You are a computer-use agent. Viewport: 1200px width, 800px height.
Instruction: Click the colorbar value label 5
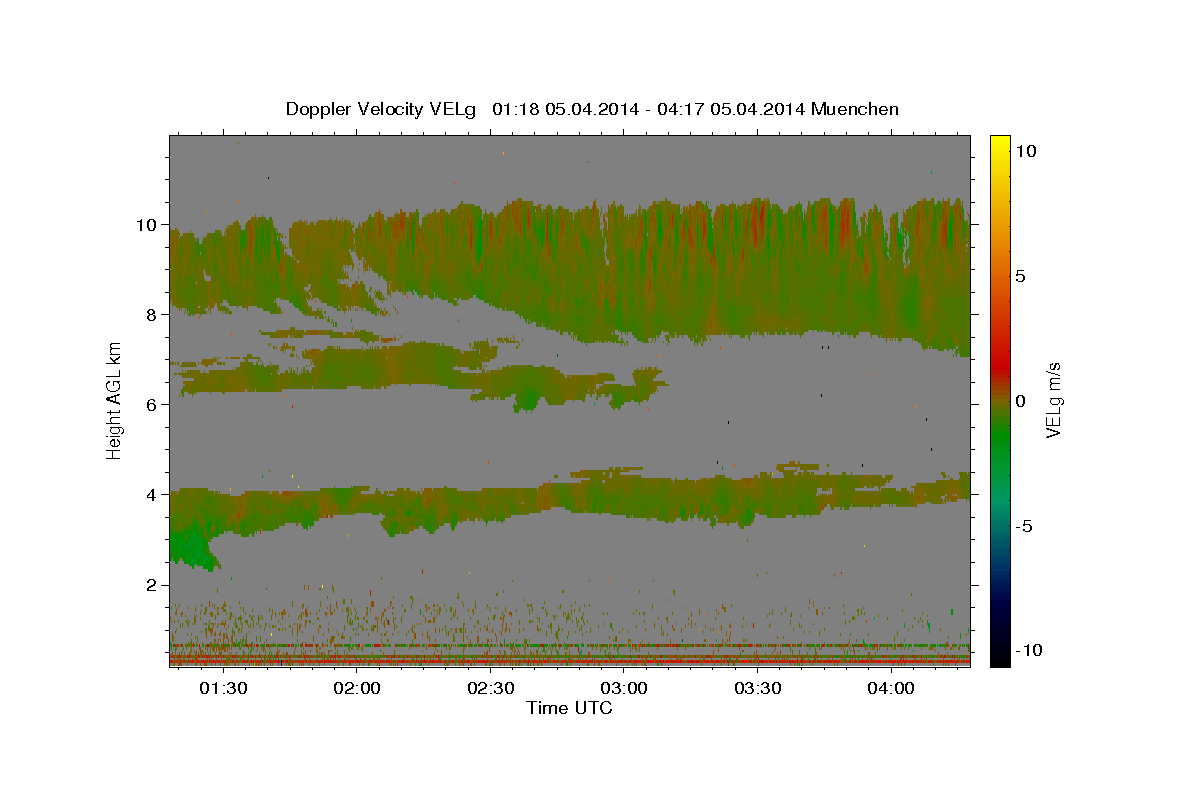(x=1020, y=276)
